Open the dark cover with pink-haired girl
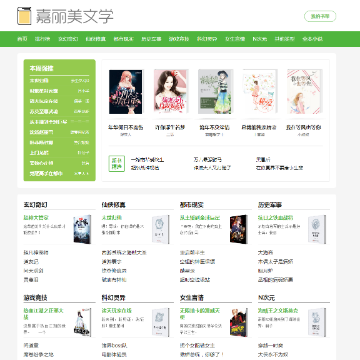360x360 pixels. click(126, 92)
